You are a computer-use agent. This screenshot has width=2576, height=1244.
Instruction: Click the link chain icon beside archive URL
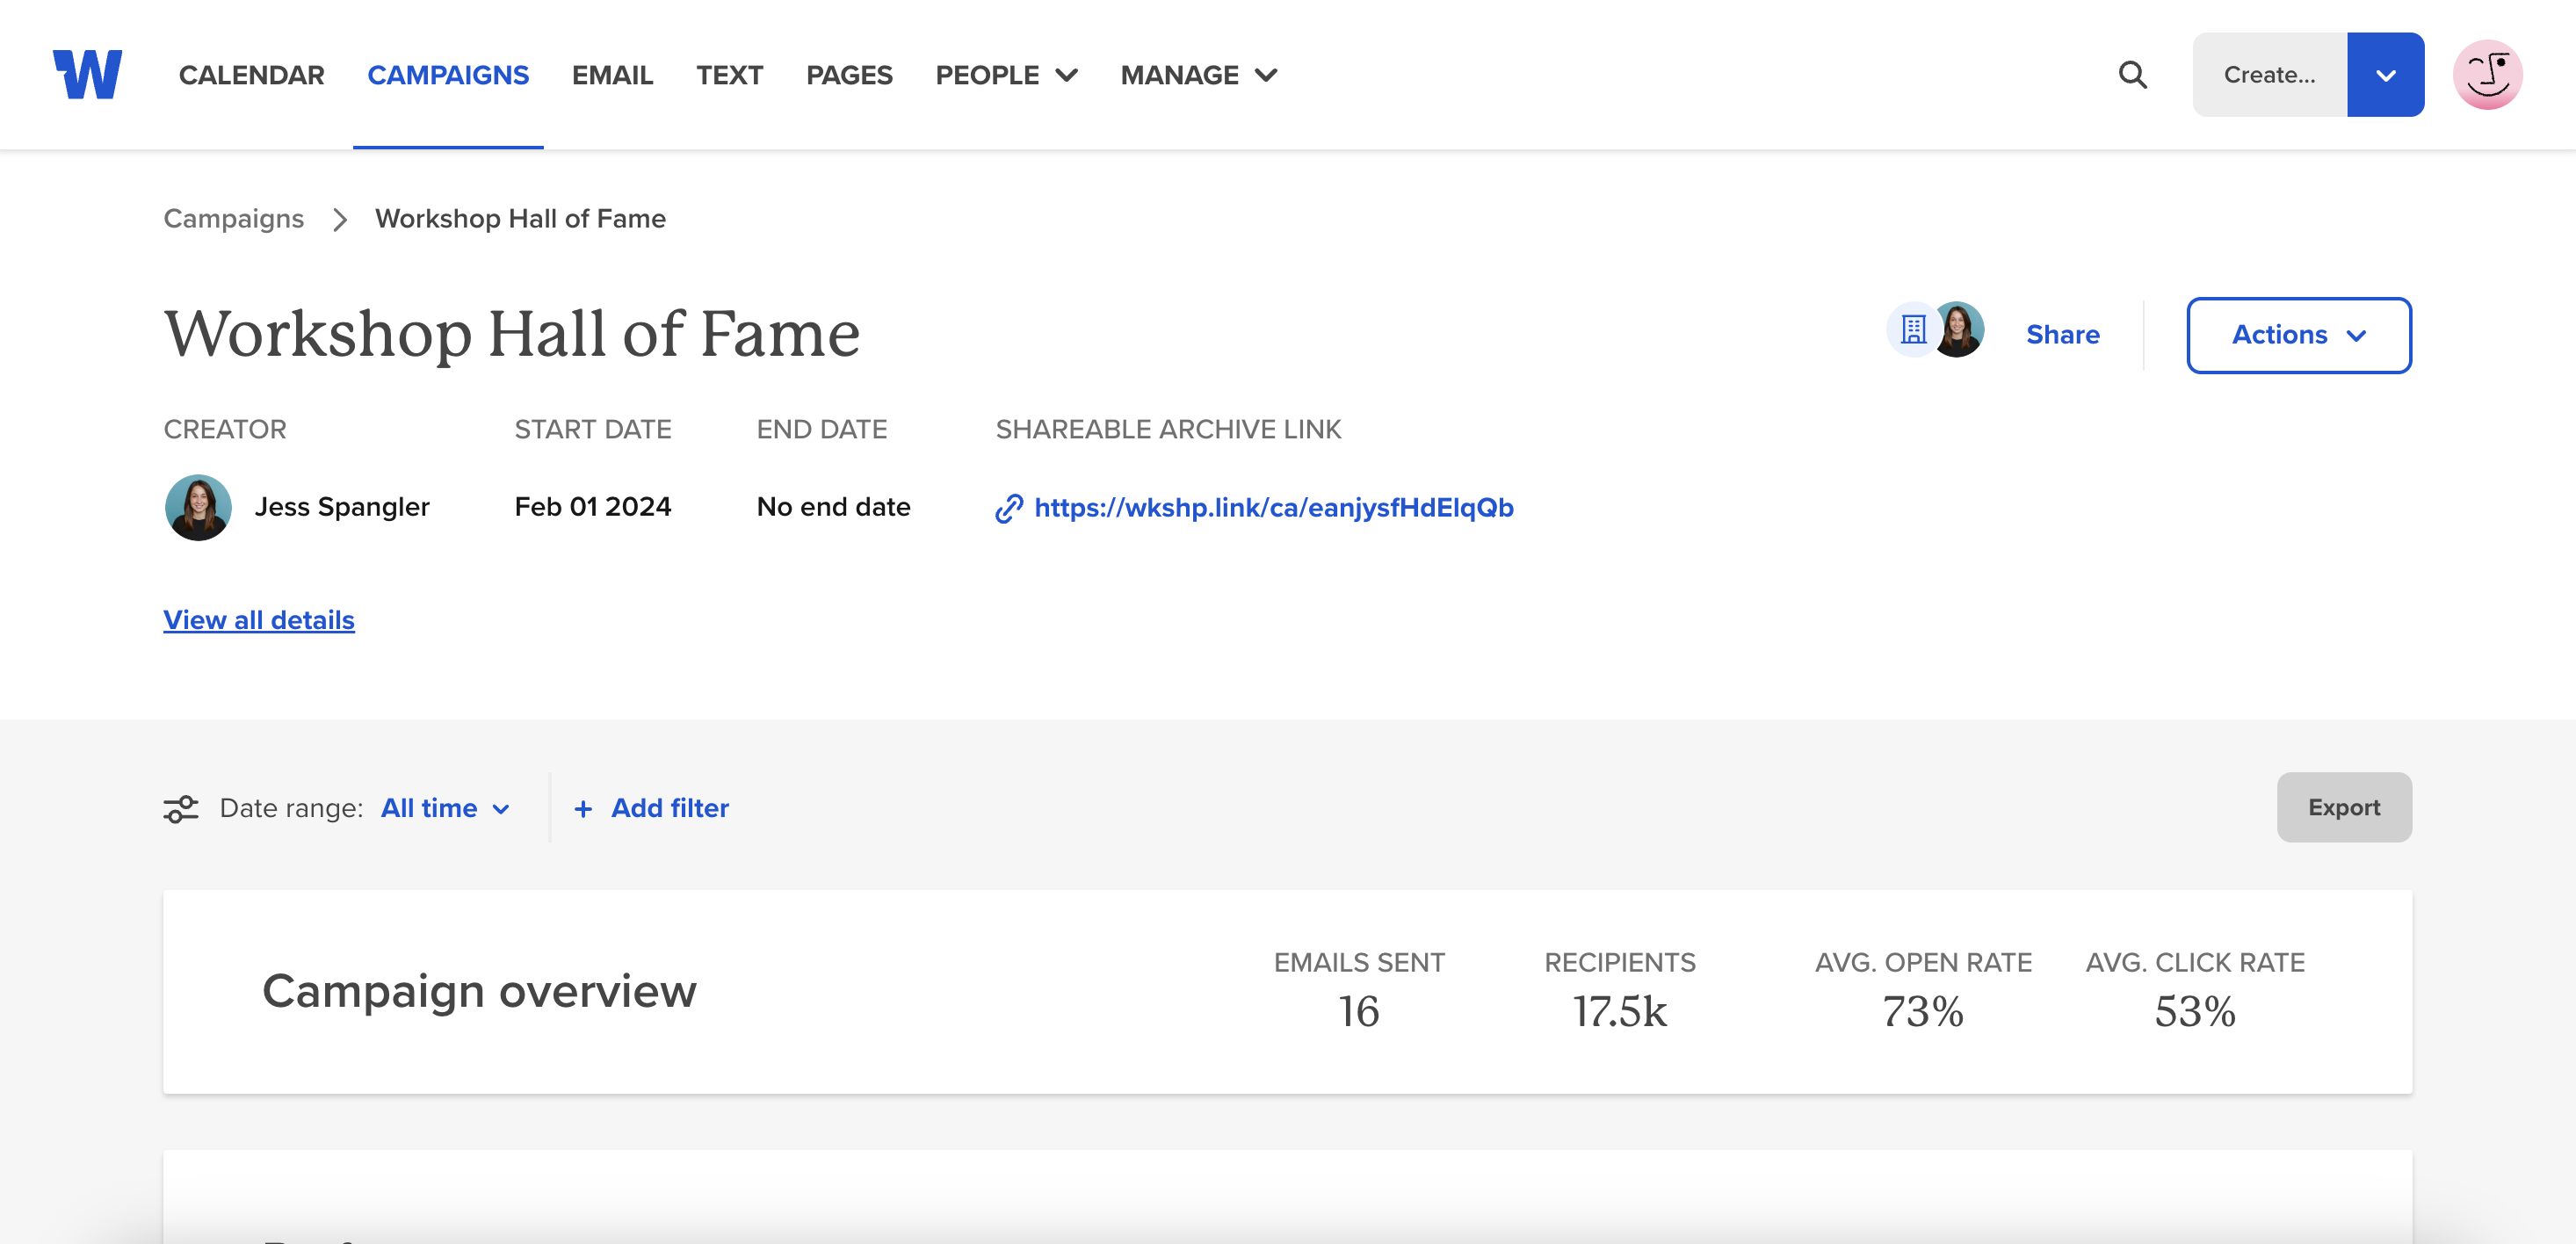pos(1009,508)
